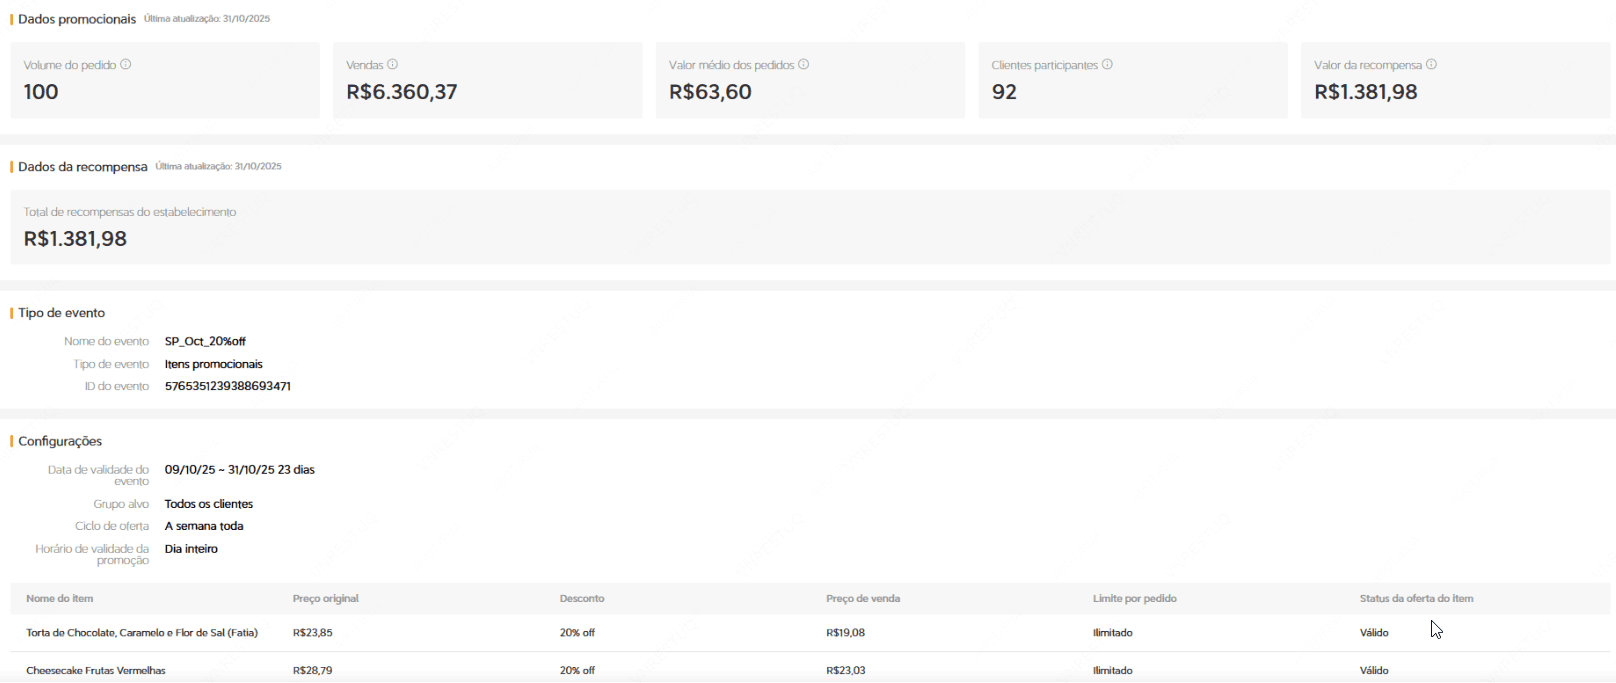Image resolution: width=1616 pixels, height=683 pixels.
Task: Click info icon beside Volume do pedido
Action: click(x=126, y=64)
